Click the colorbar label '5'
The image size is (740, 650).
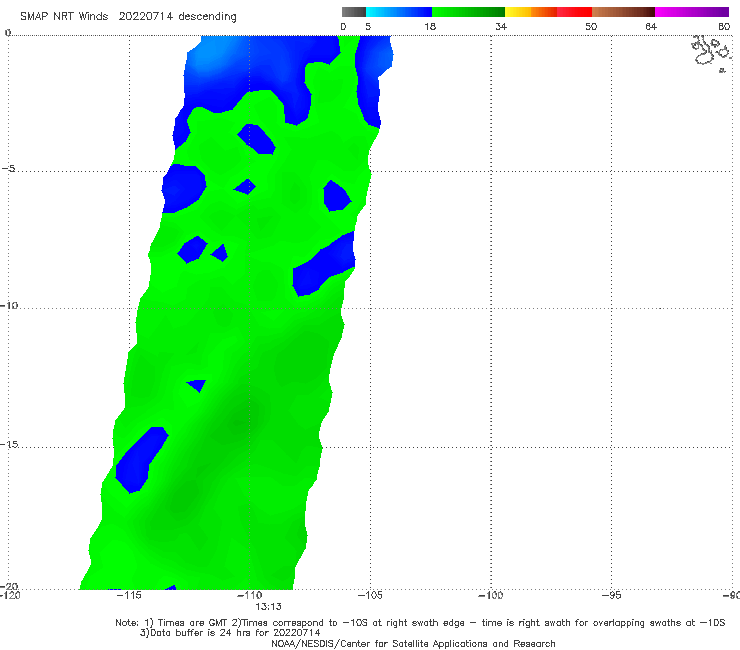point(368,26)
